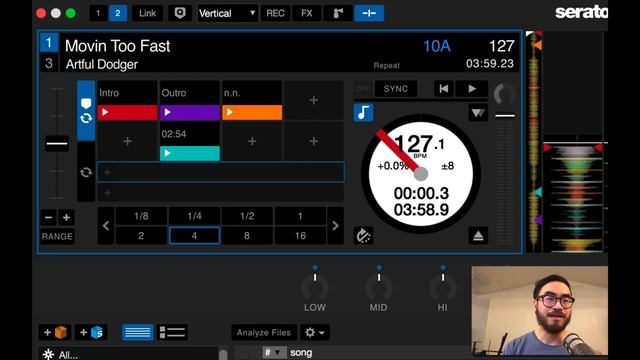Image resolution: width=640 pixels, height=360 pixels.
Task: Set auto loop to 8 beats
Action: pos(247,236)
